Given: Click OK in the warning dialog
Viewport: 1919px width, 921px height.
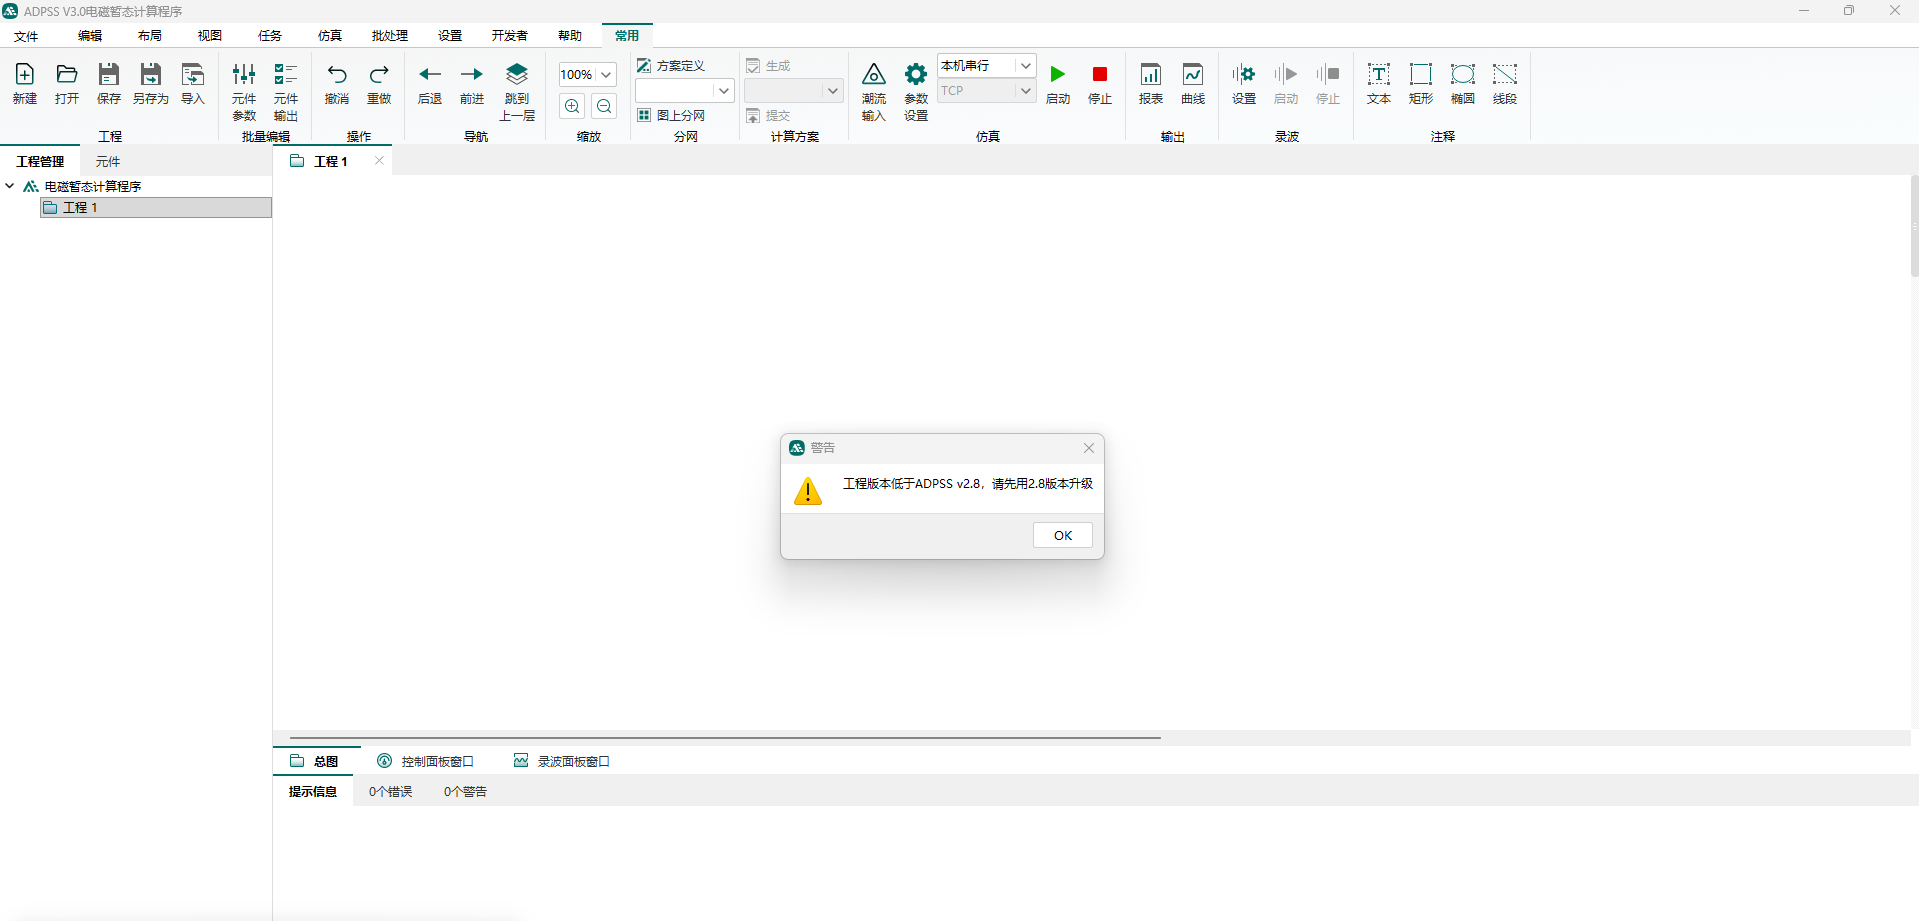Looking at the screenshot, I should pyautogui.click(x=1062, y=535).
